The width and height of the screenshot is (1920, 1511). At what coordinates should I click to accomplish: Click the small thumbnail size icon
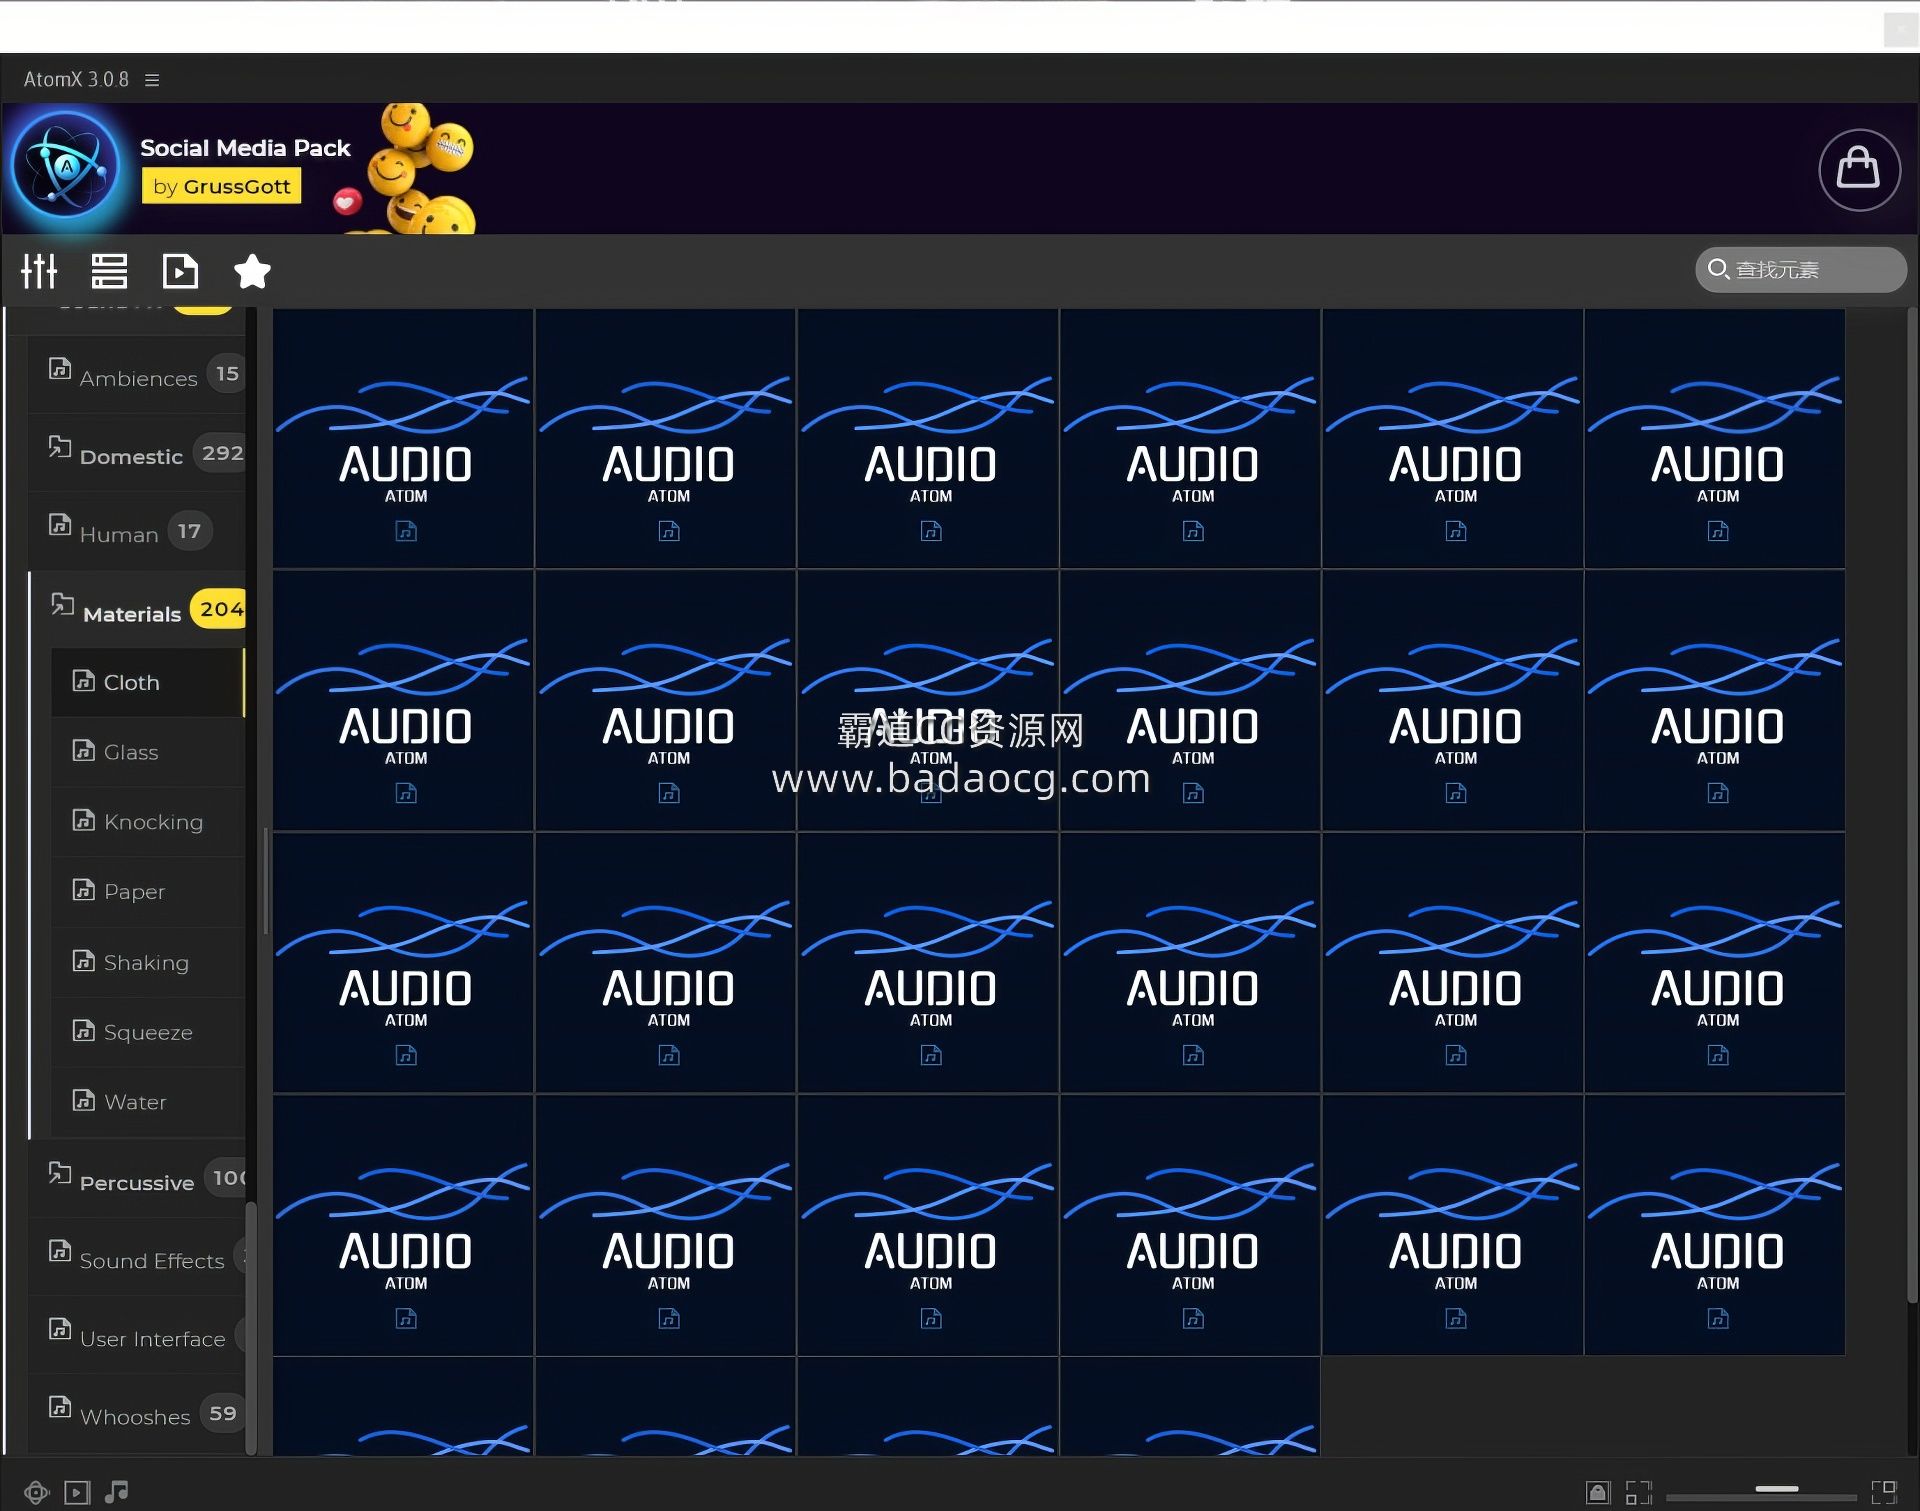pyautogui.click(x=1638, y=1493)
